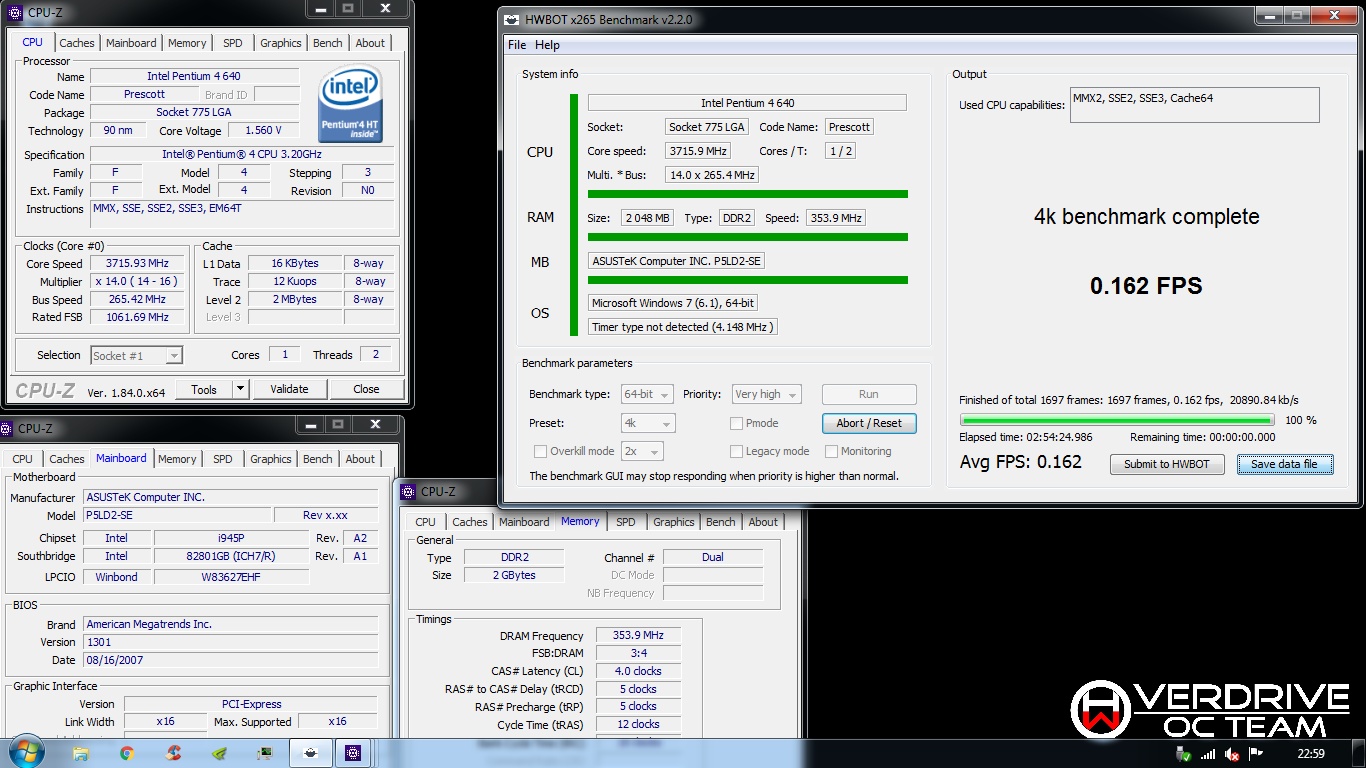
Task: Enable the Legacy mode checkbox
Action: pyautogui.click(x=737, y=451)
